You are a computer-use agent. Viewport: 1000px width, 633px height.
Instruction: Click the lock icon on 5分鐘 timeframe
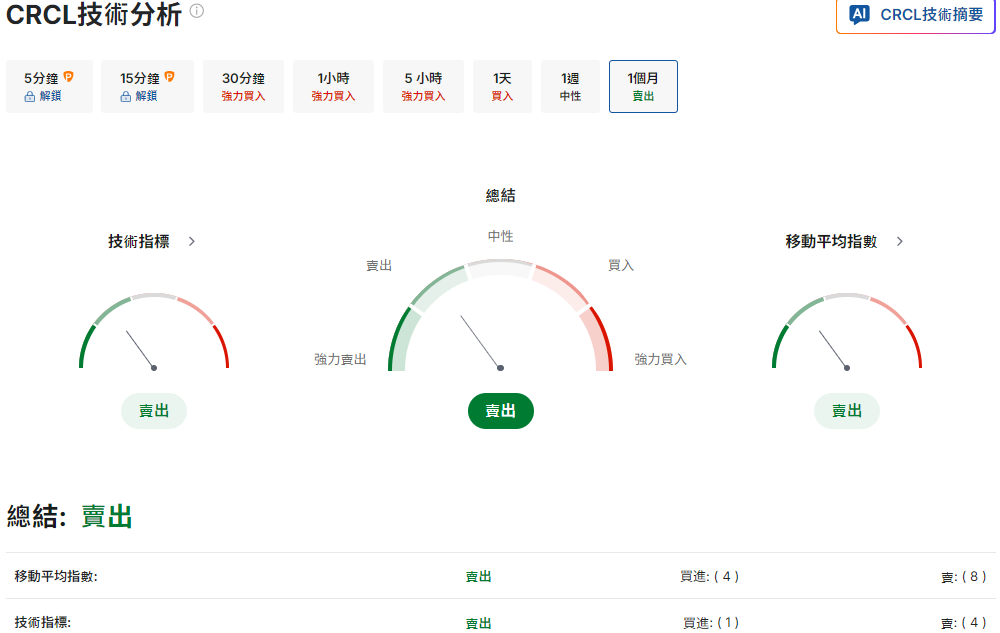coord(31,96)
